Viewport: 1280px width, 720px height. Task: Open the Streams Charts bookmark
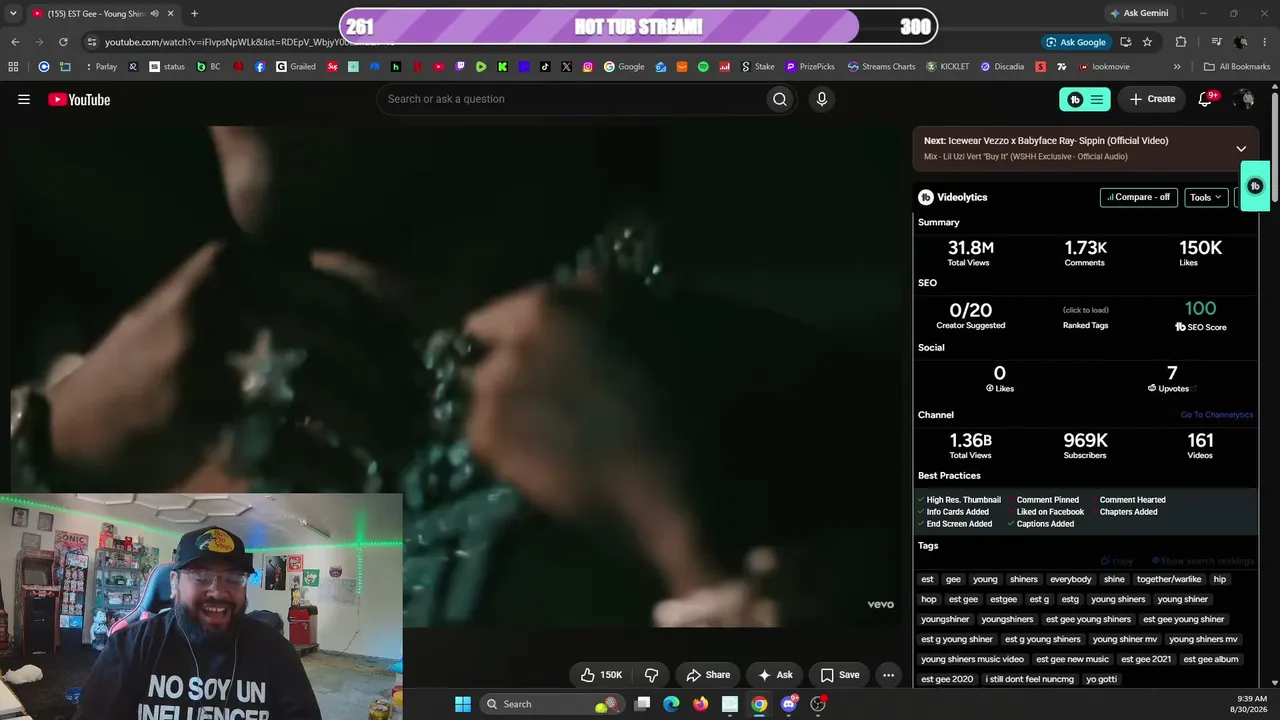[881, 67]
